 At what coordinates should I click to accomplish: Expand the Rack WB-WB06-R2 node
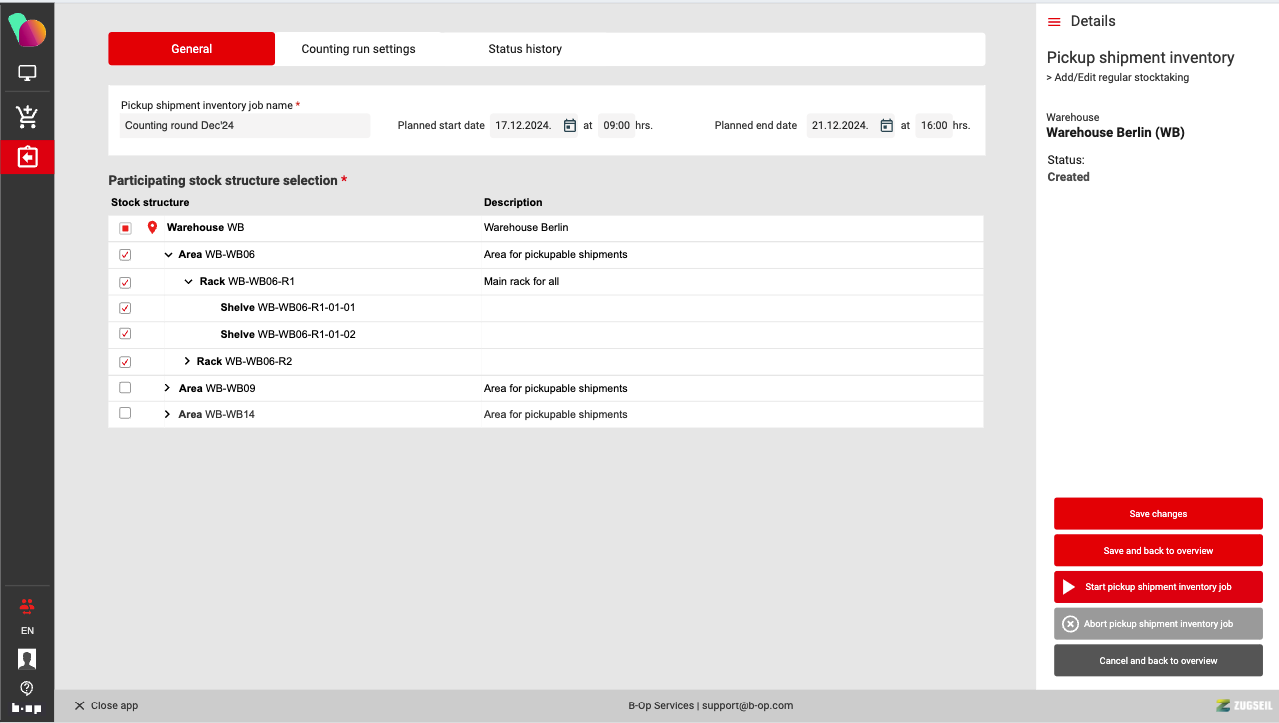click(187, 361)
